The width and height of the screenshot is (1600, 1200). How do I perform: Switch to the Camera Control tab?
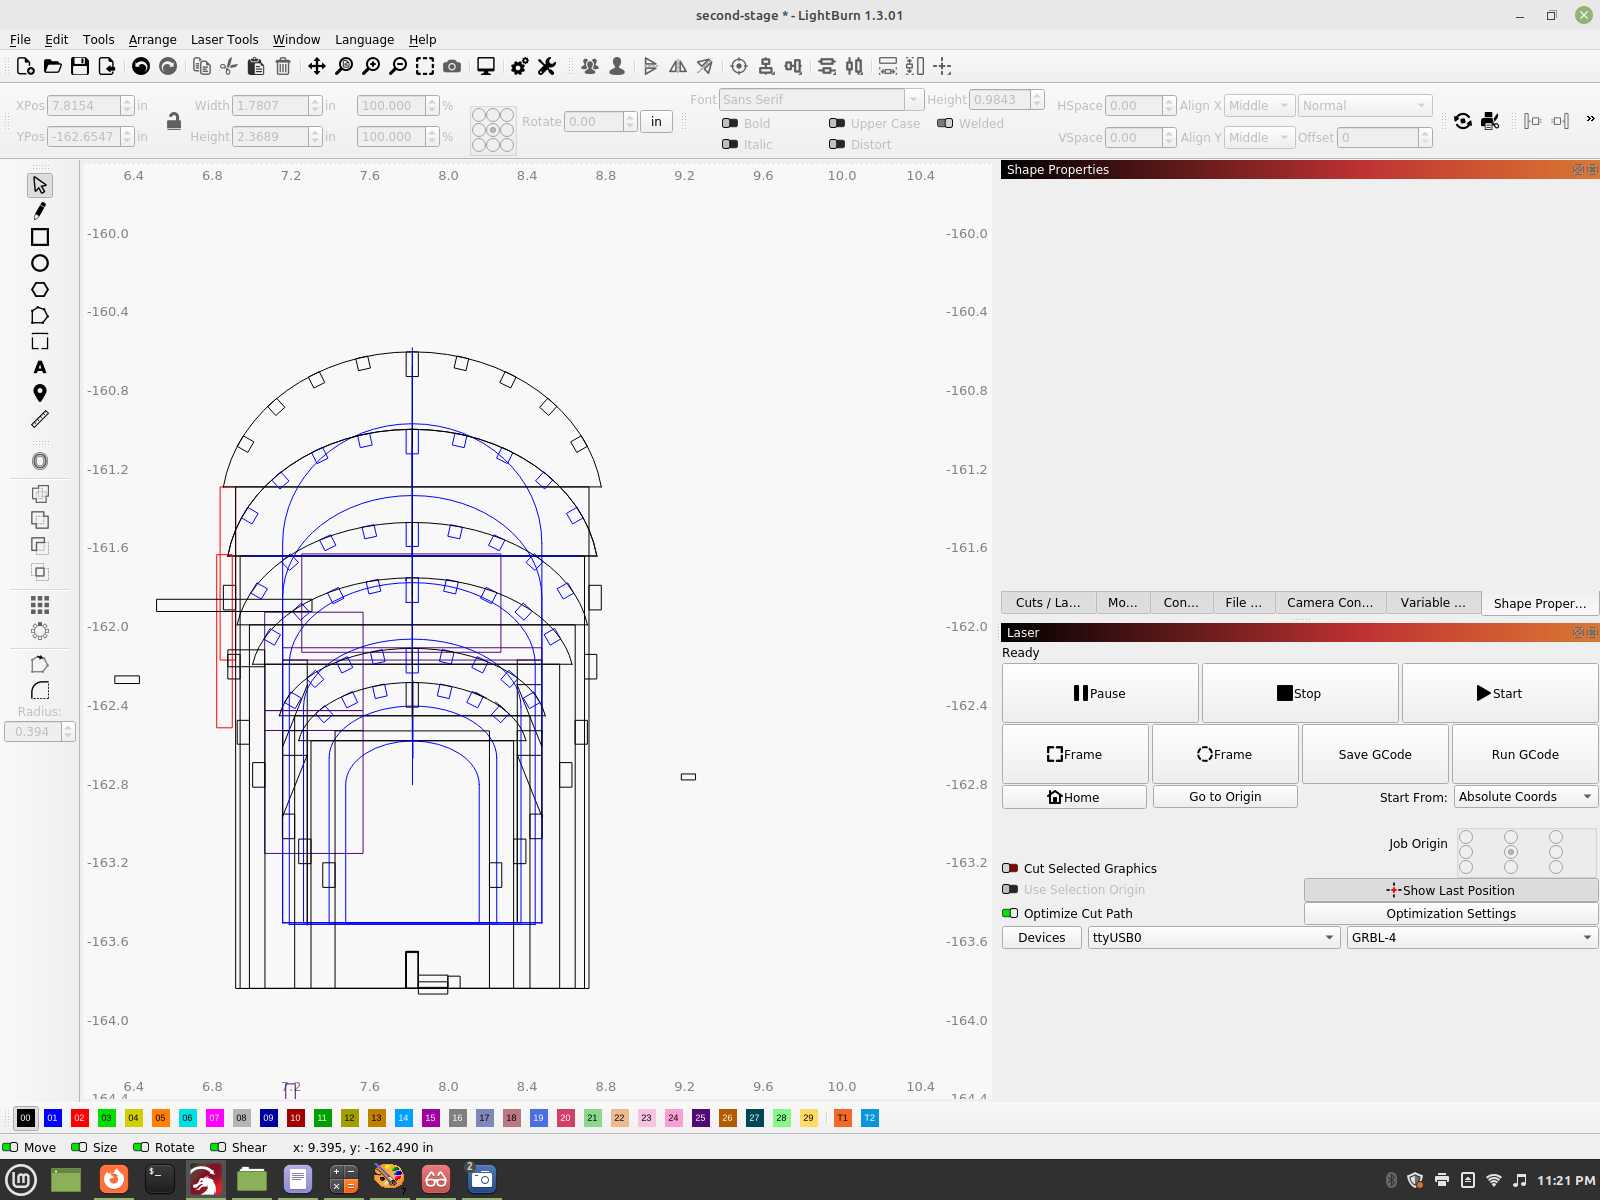(x=1330, y=602)
